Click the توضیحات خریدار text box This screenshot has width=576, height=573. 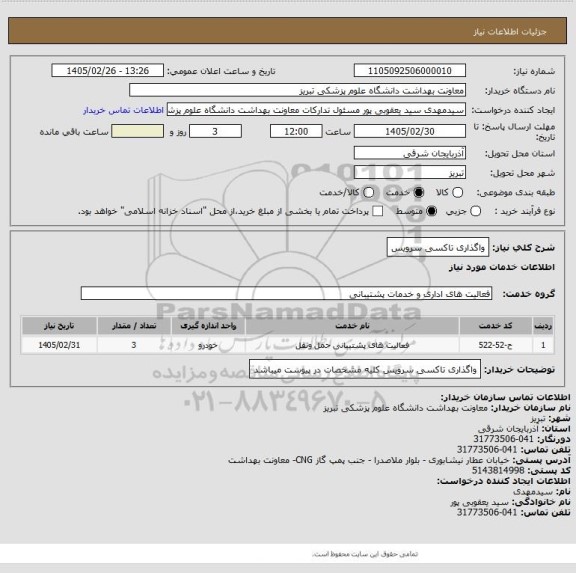365,369
